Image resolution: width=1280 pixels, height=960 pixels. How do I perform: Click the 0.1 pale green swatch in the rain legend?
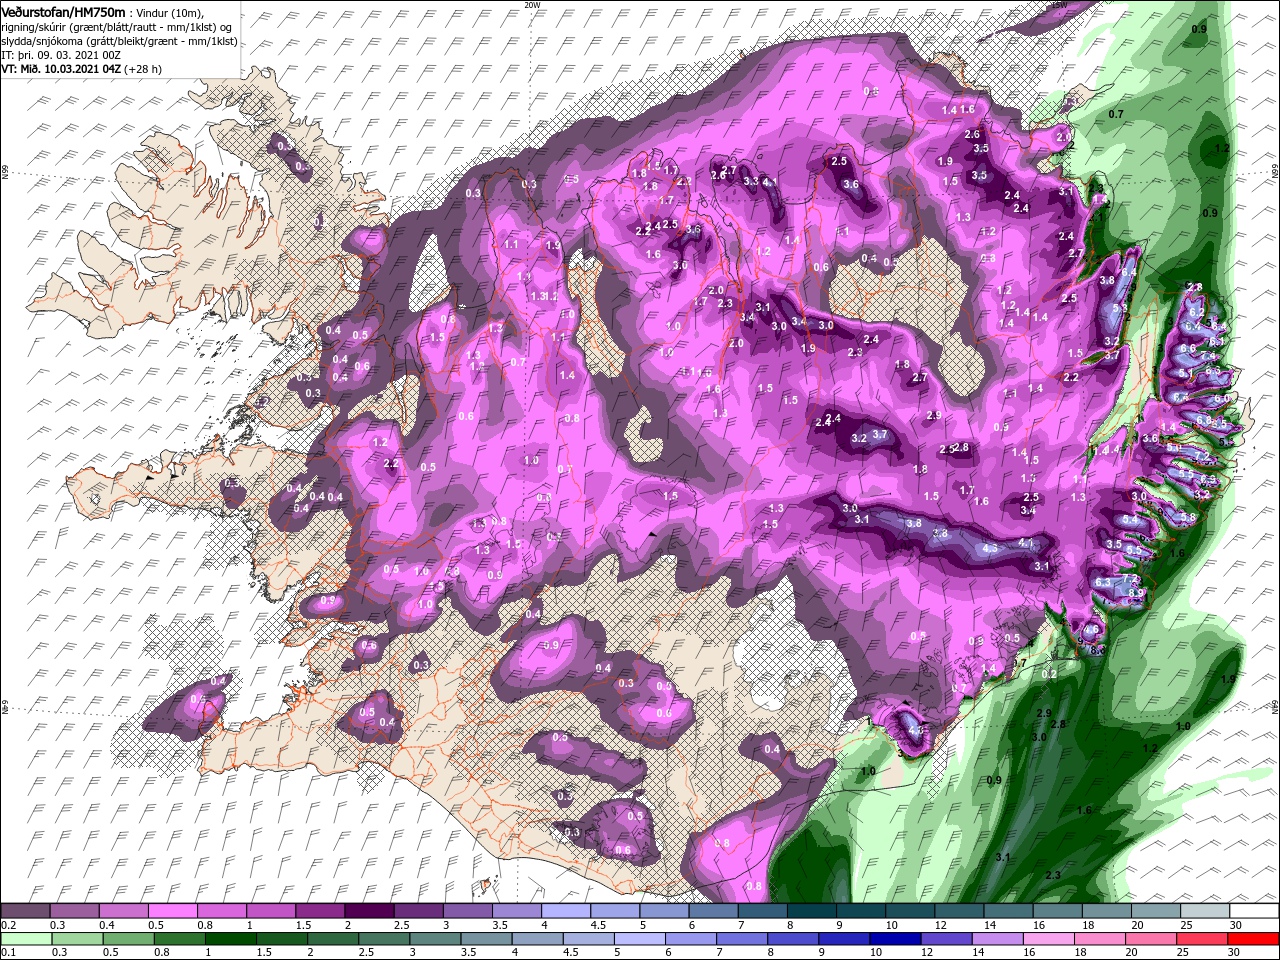[x=25, y=939]
